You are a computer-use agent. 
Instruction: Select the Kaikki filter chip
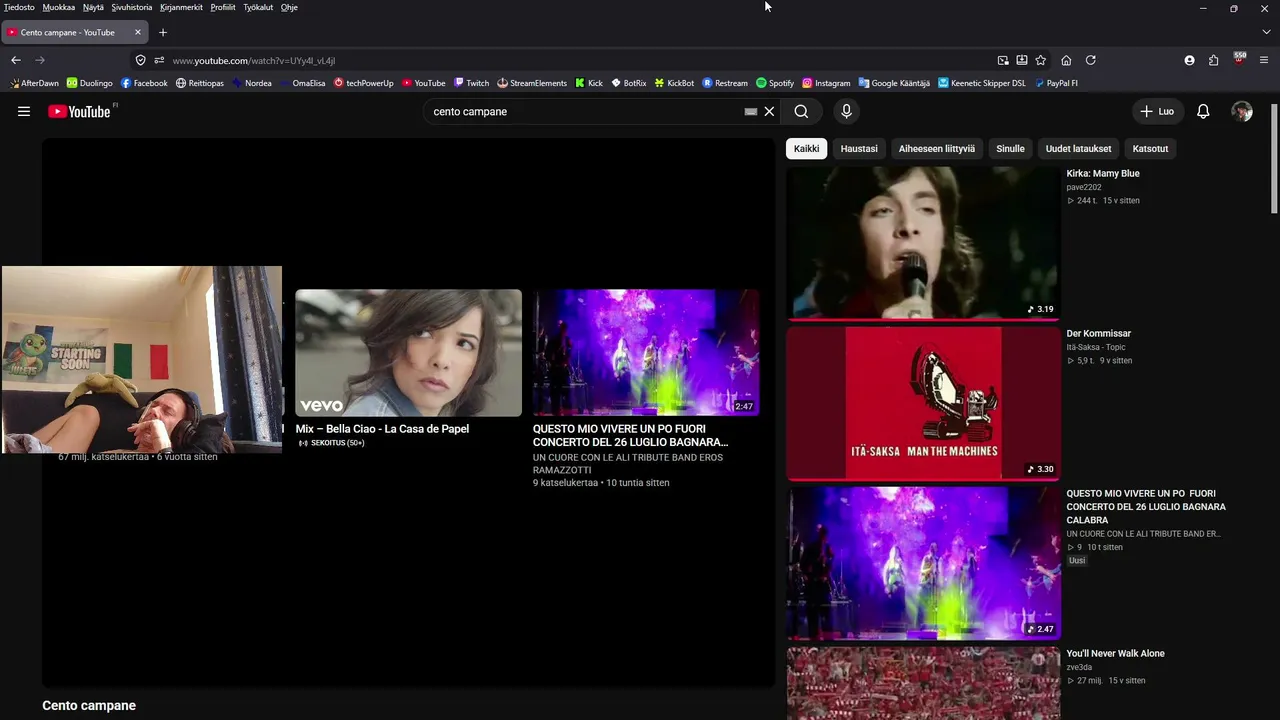807,149
